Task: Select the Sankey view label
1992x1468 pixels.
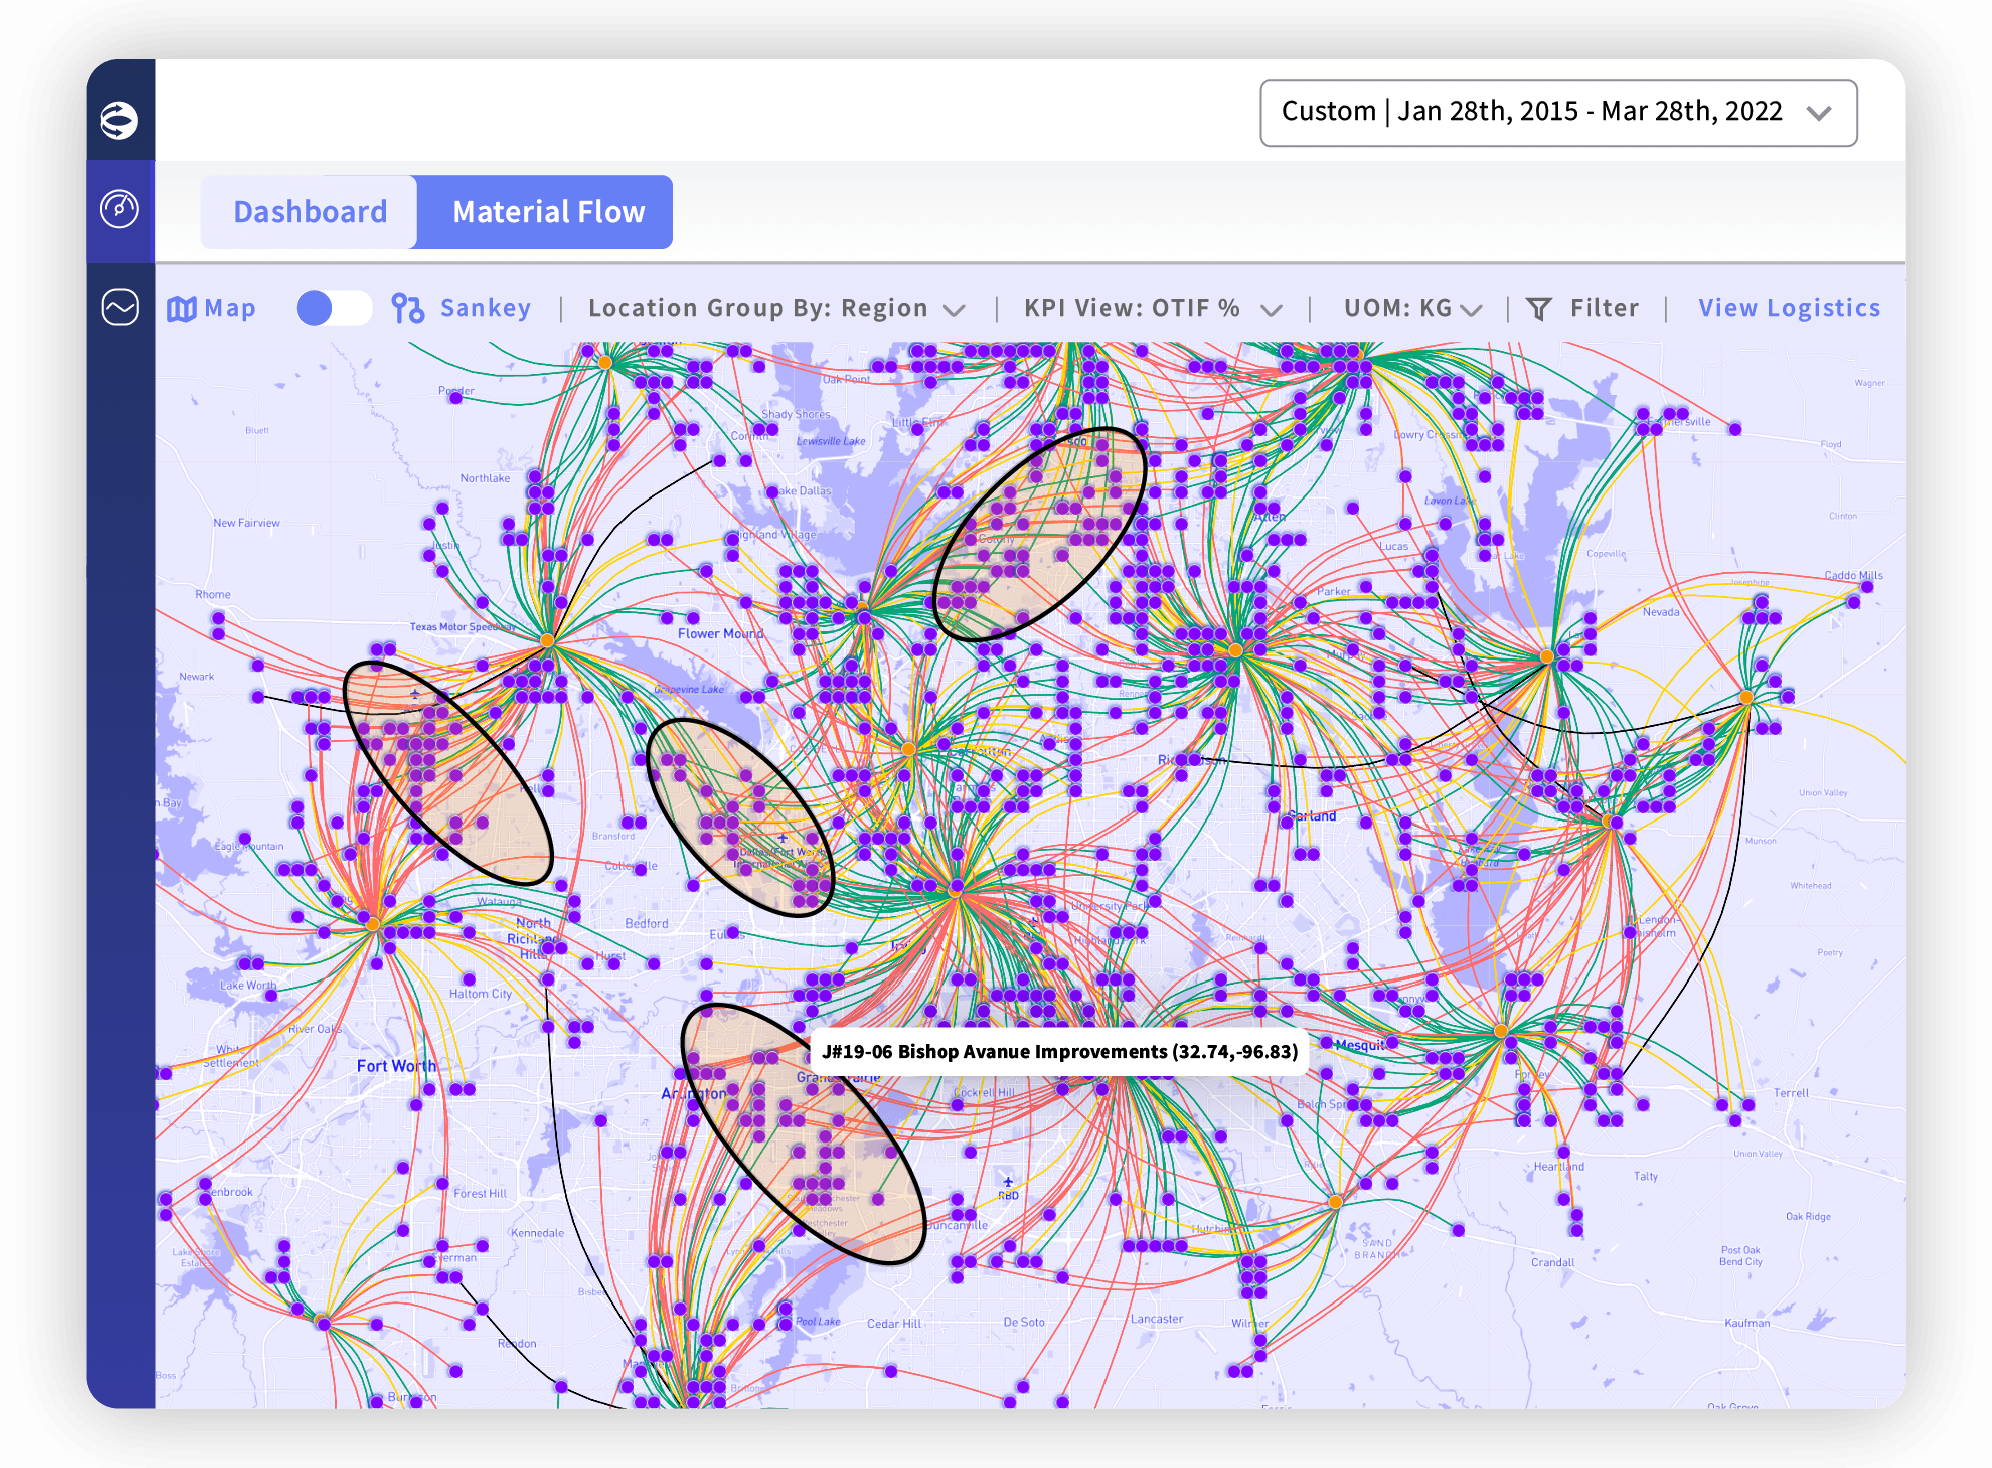Action: (486, 308)
